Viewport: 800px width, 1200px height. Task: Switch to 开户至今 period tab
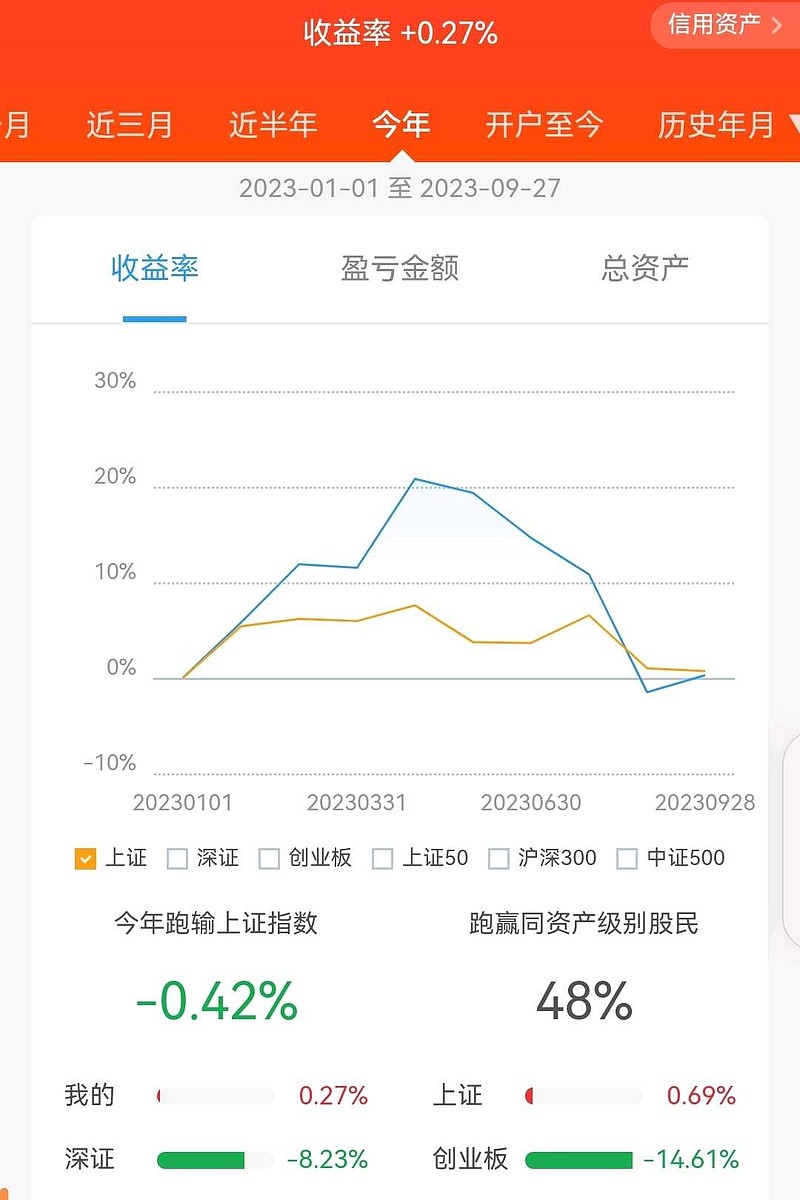[544, 125]
